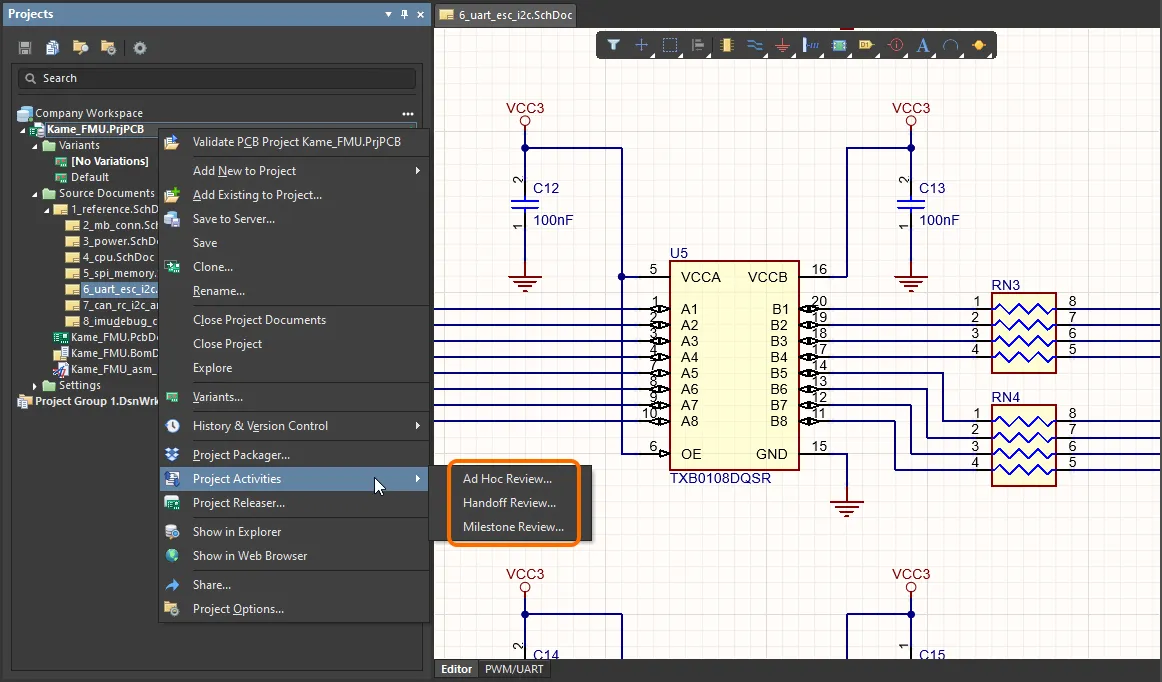Select the rectangle selection tool icon
1162x682 pixels.
click(670, 45)
